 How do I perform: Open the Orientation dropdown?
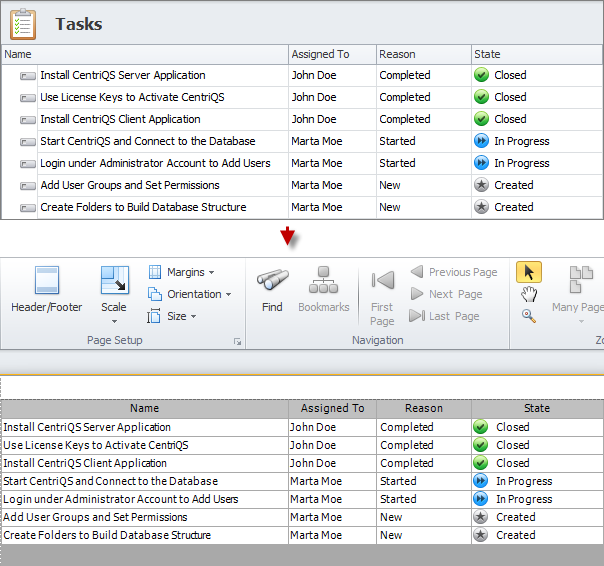[x=190, y=294]
